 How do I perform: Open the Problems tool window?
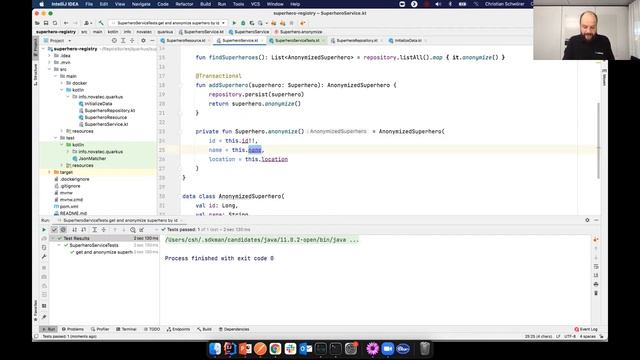coord(73,329)
